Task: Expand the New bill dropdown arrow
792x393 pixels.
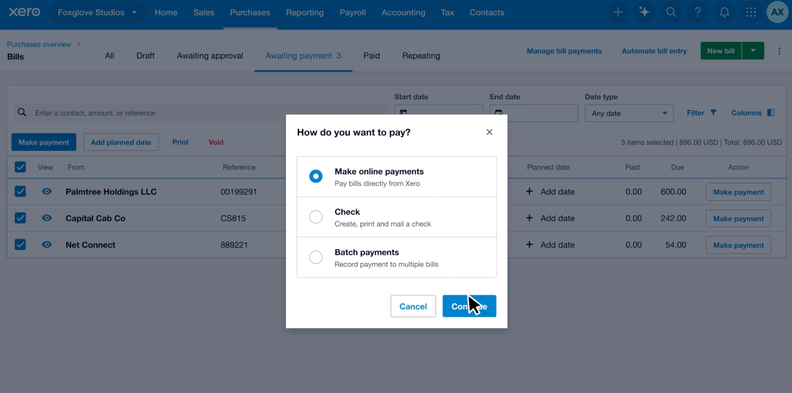Action: [x=753, y=51]
